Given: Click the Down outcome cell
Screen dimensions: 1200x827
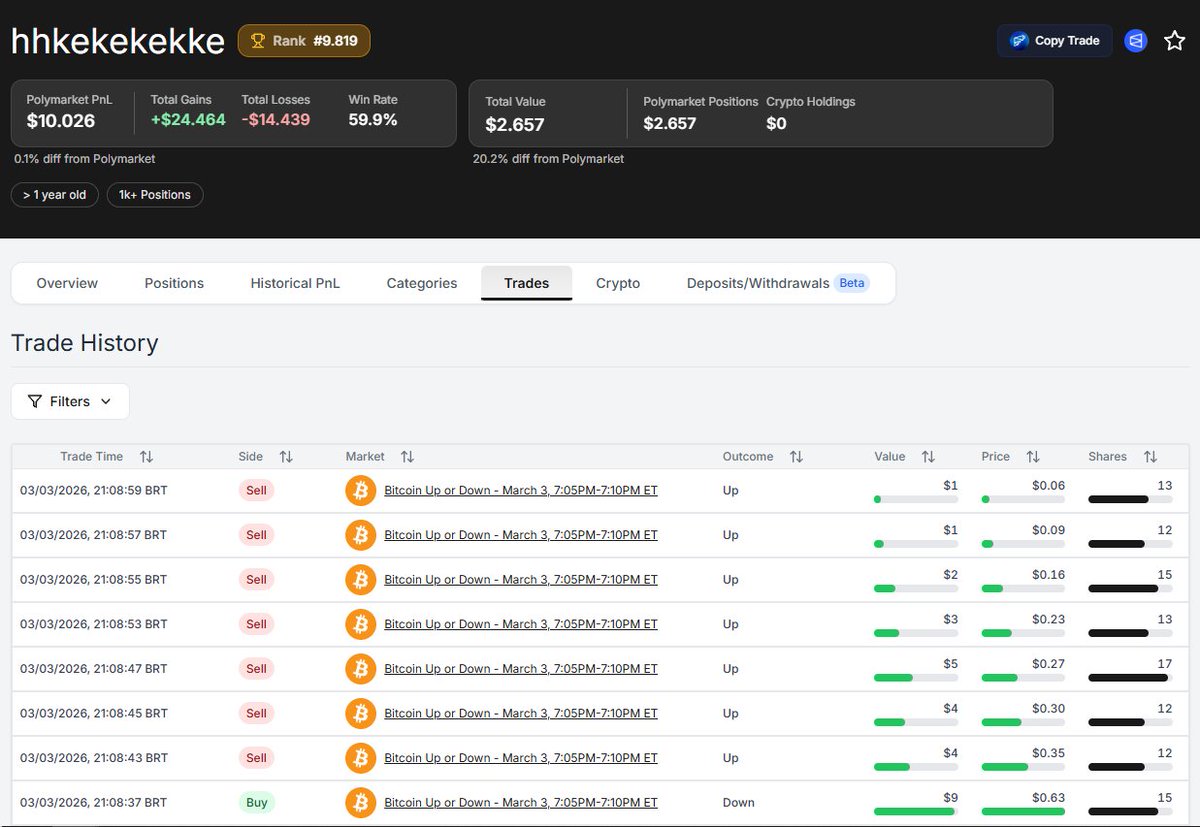Looking at the screenshot, I should click(739, 802).
